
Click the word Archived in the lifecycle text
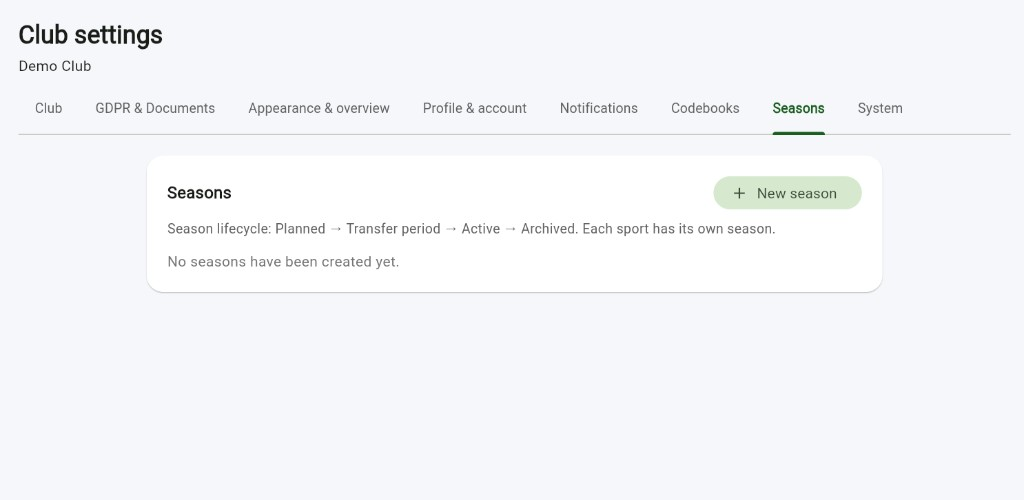coord(549,229)
